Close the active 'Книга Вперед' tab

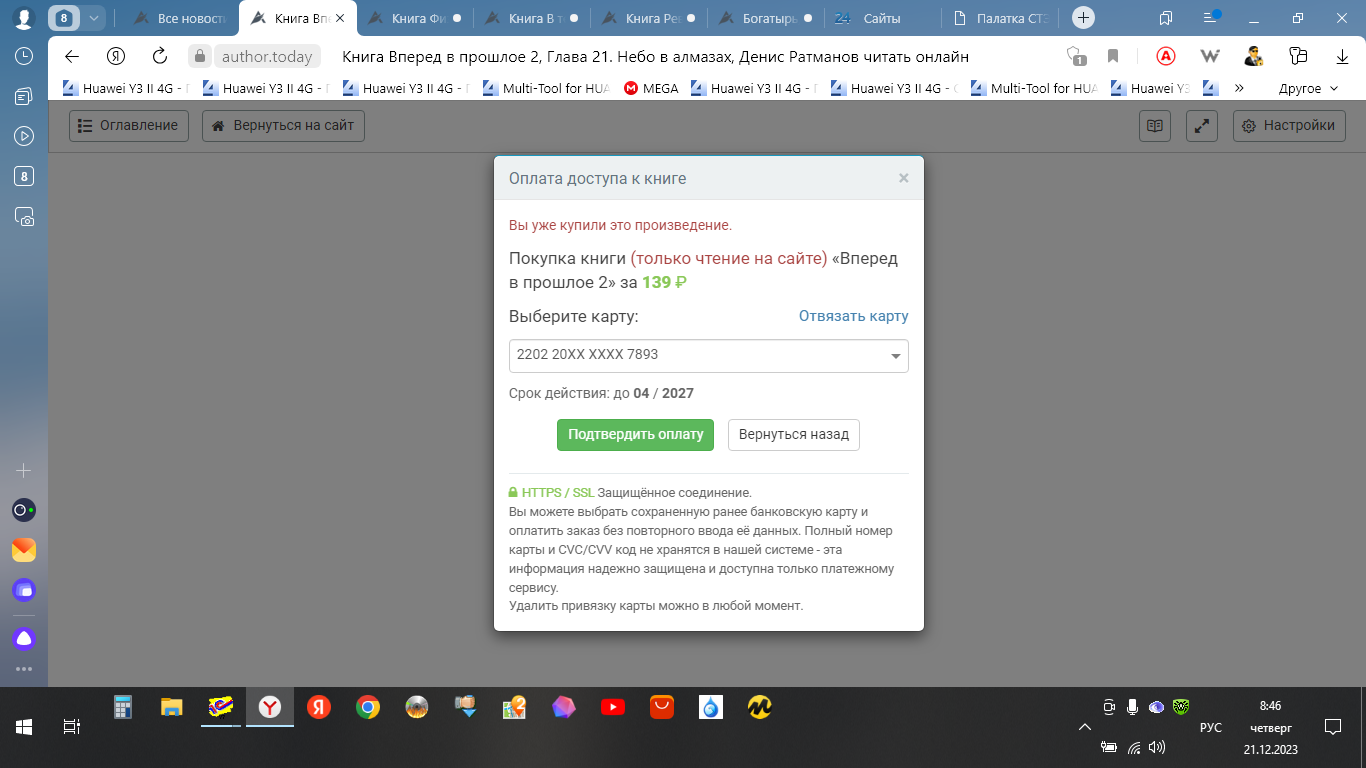pyautogui.click(x=339, y=18)
